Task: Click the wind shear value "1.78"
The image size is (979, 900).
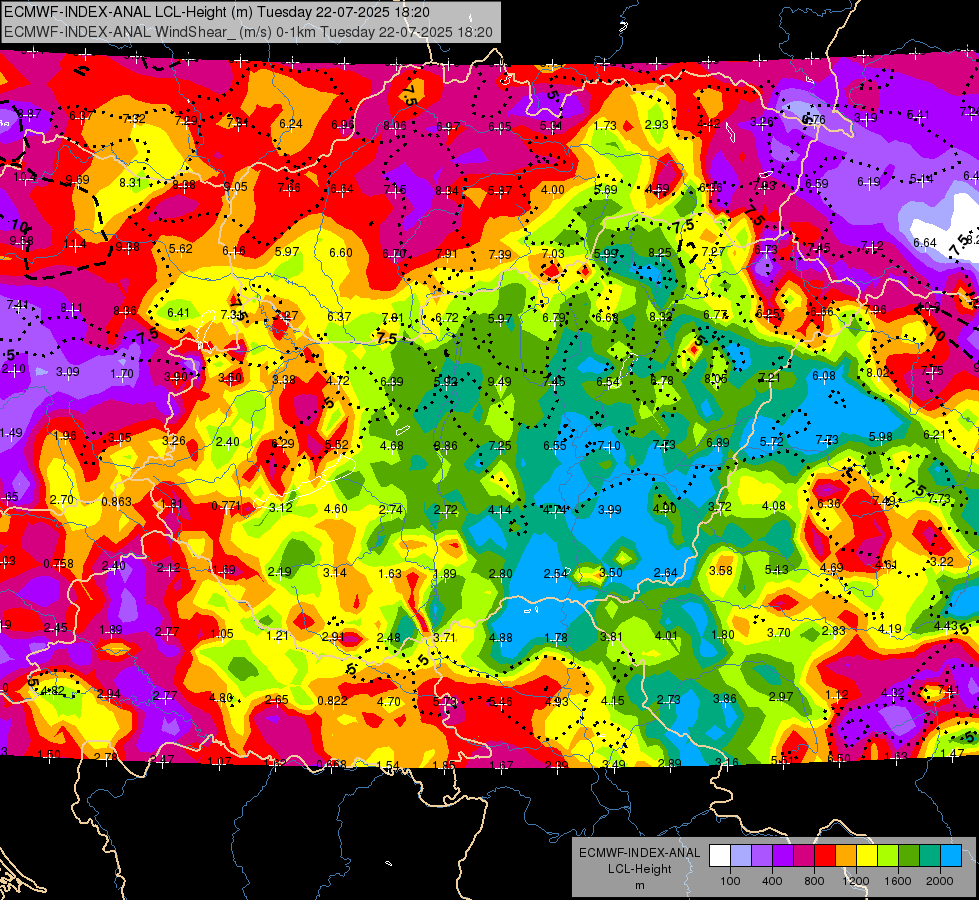Action: (556, 638)
